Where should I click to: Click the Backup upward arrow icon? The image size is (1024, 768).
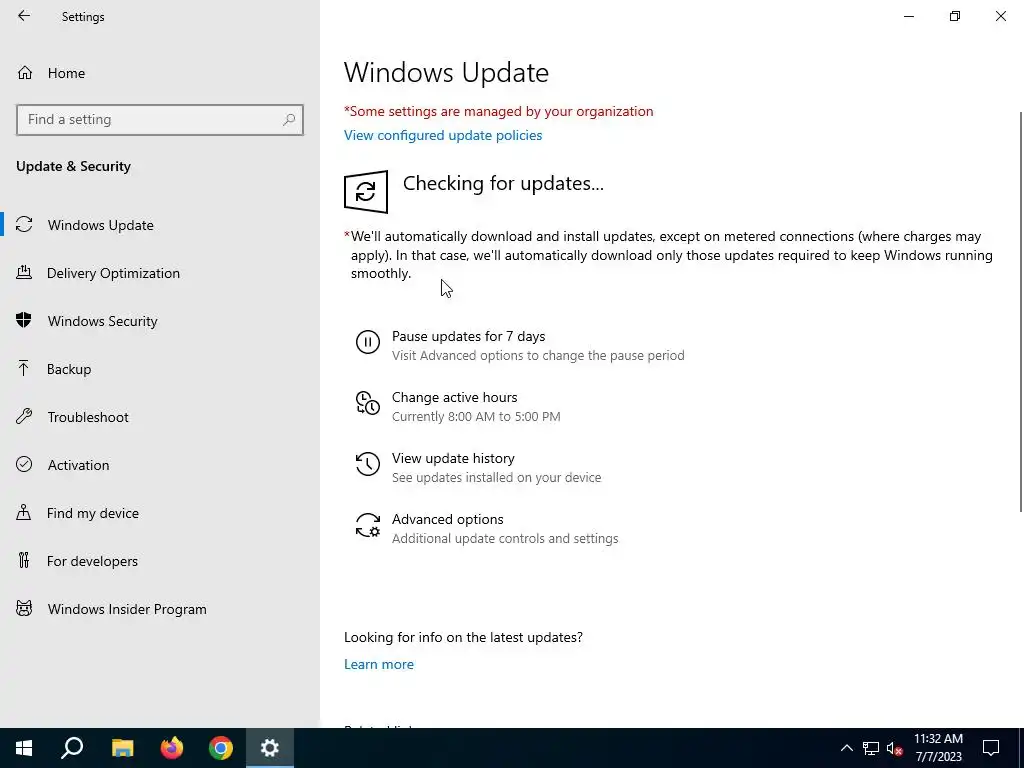(x=24, y=368)
